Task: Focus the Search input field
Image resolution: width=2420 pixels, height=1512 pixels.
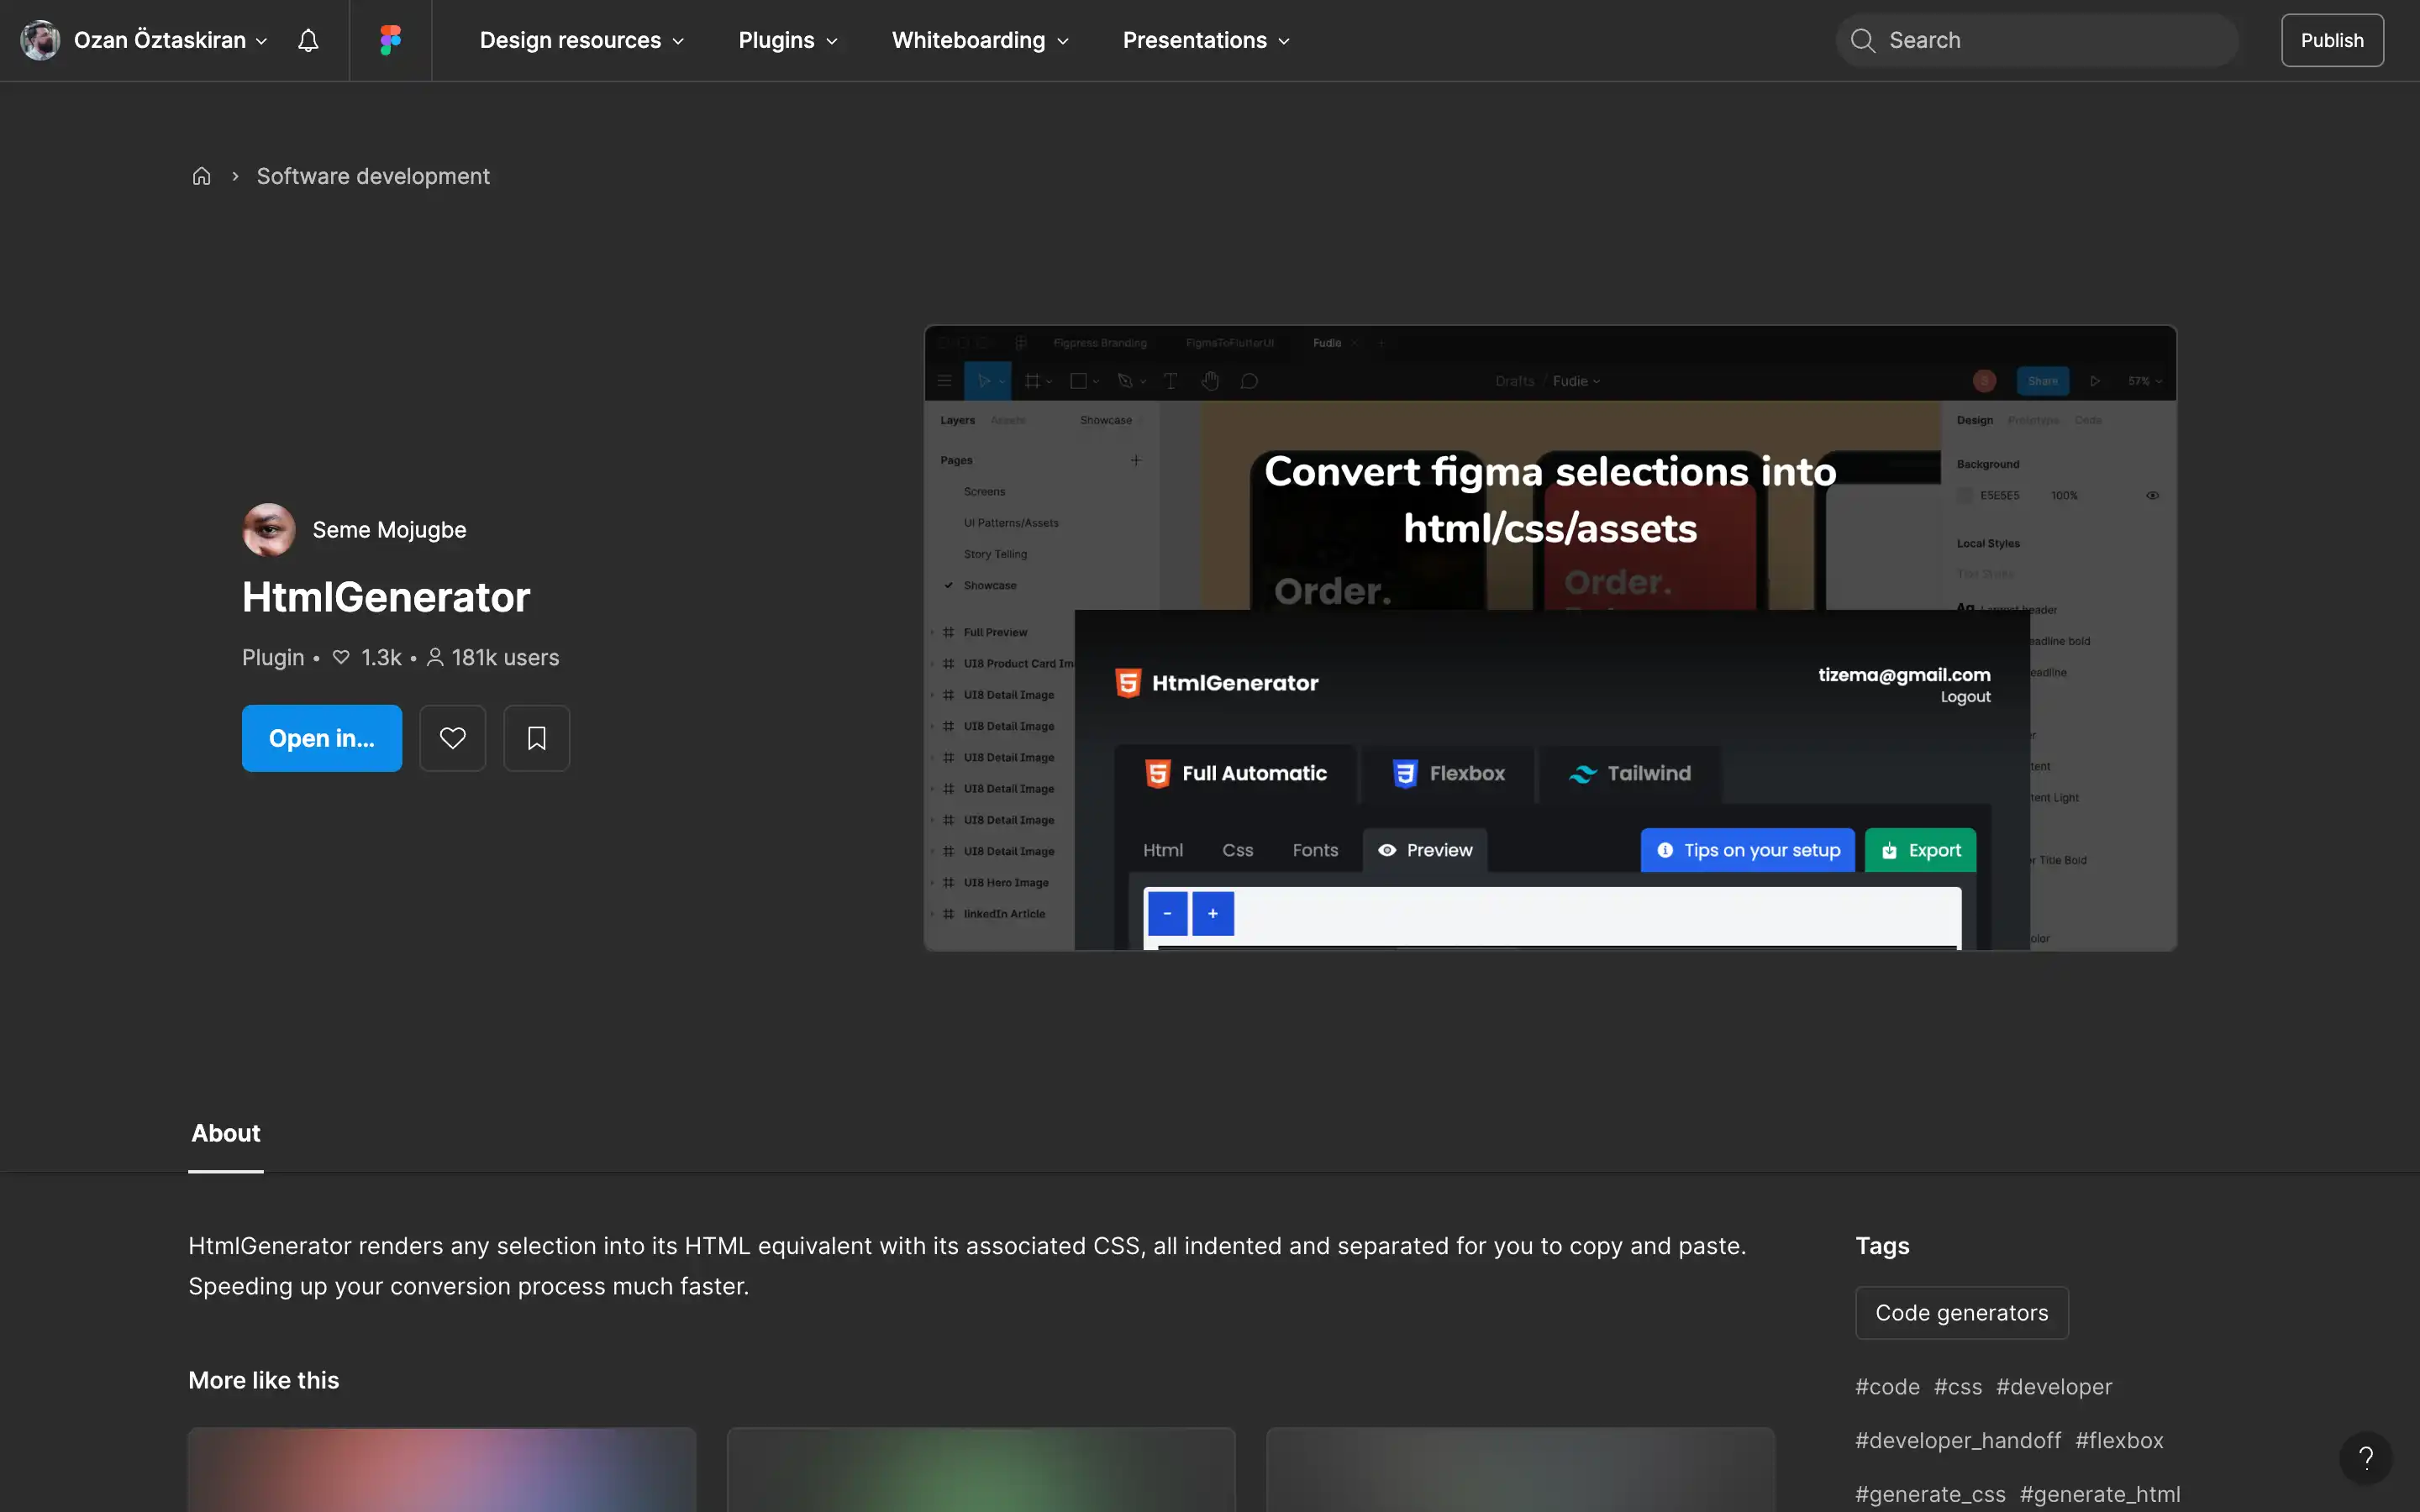Action: point(2037,40)
